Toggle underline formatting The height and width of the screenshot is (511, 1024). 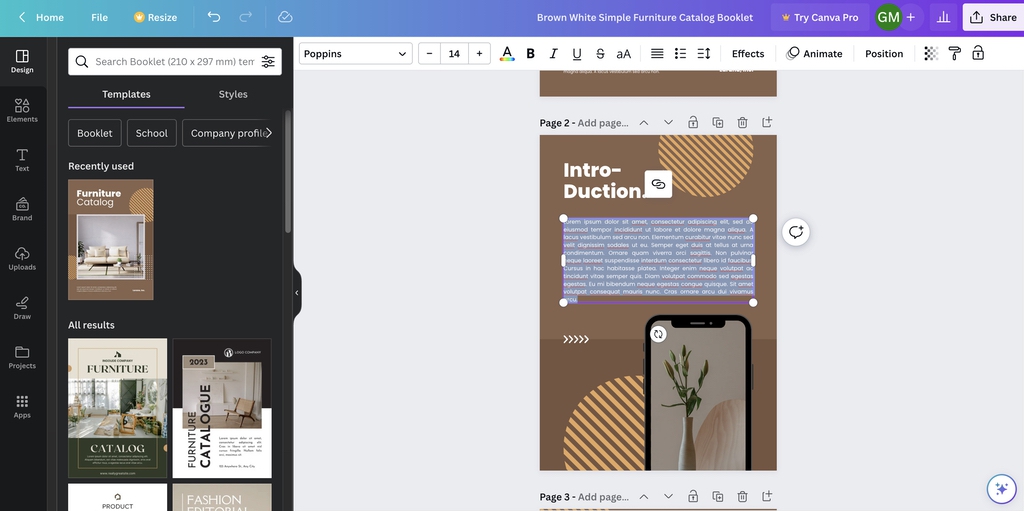coord(577,54)
